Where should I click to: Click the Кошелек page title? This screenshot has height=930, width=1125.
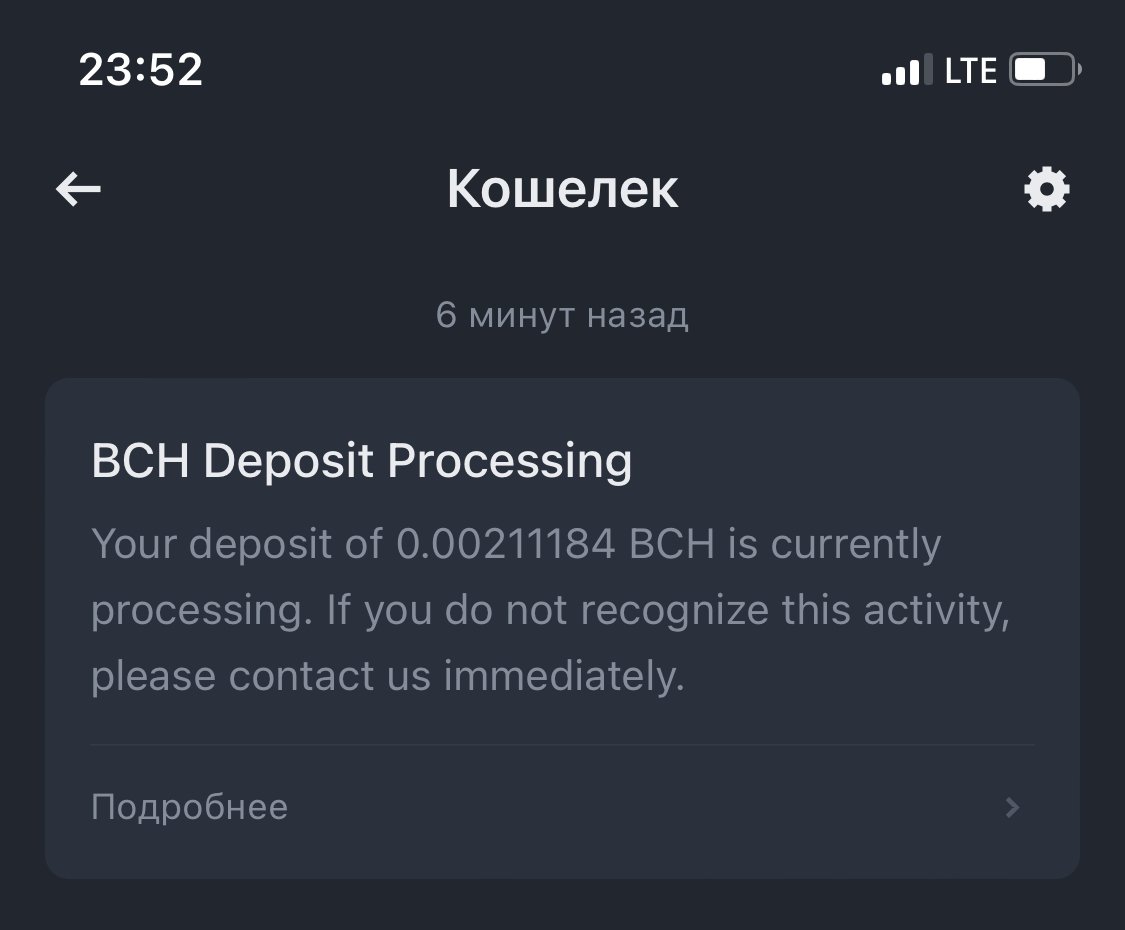[562, 189]
